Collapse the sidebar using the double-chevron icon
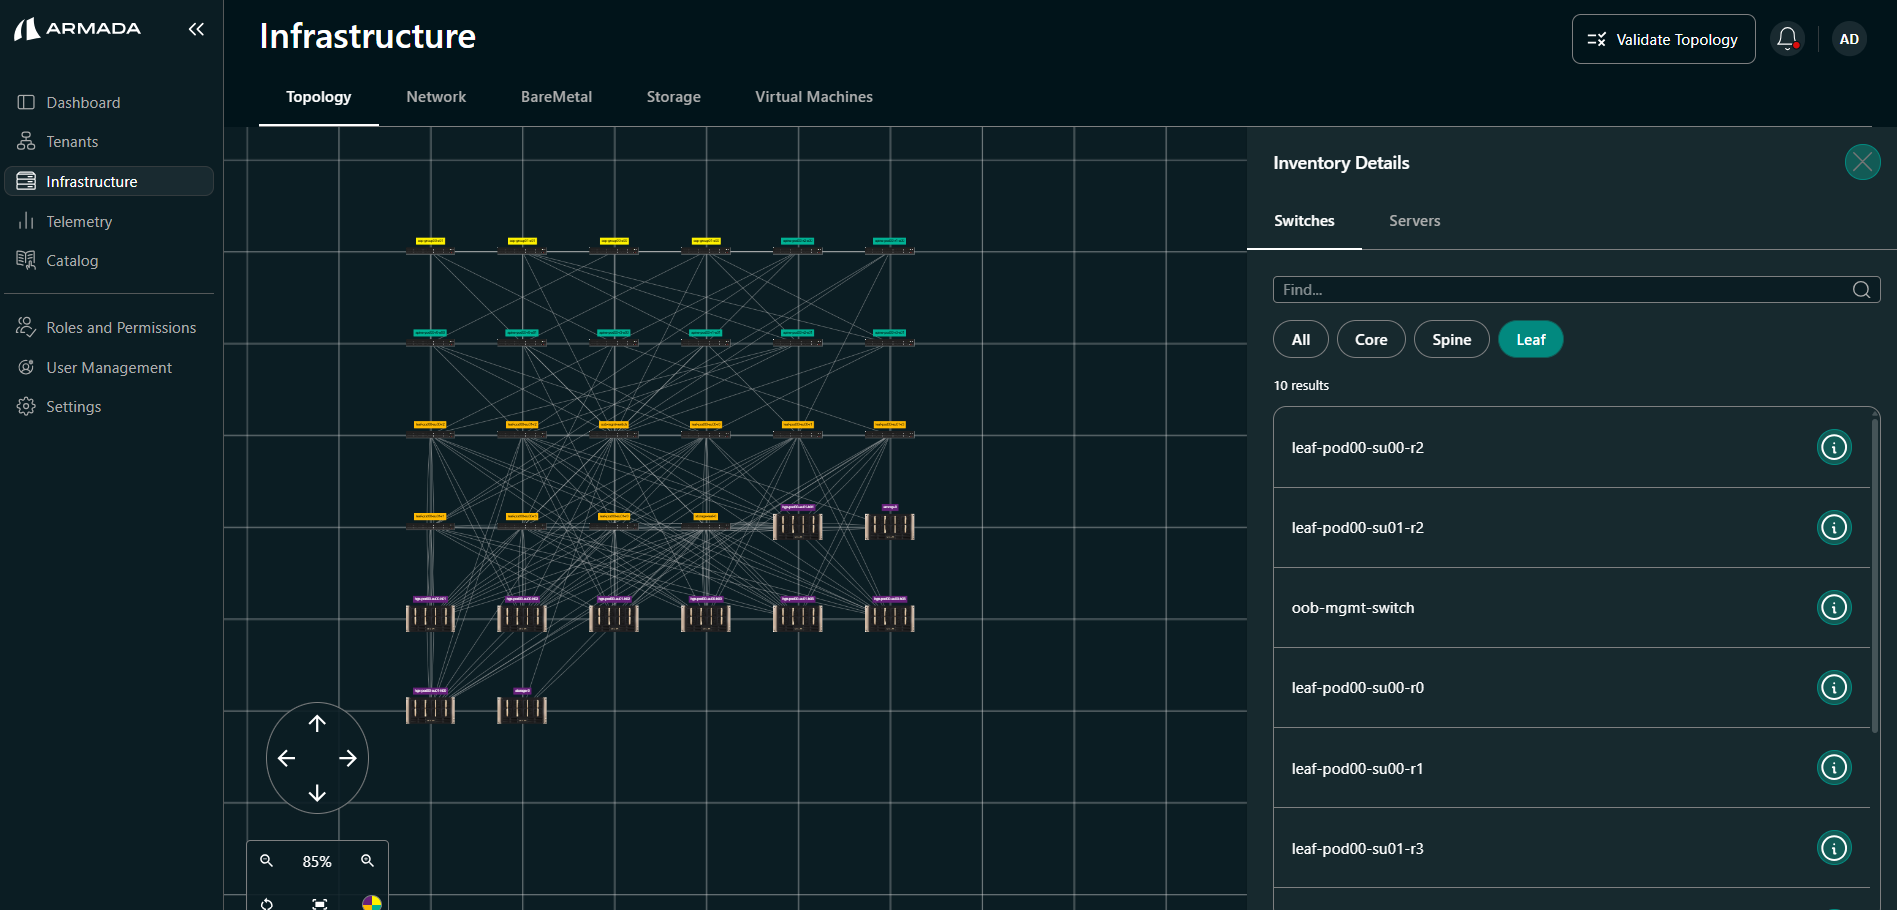Image resolution: width=1897 pixels, height=910 pixels. point(196,29)
